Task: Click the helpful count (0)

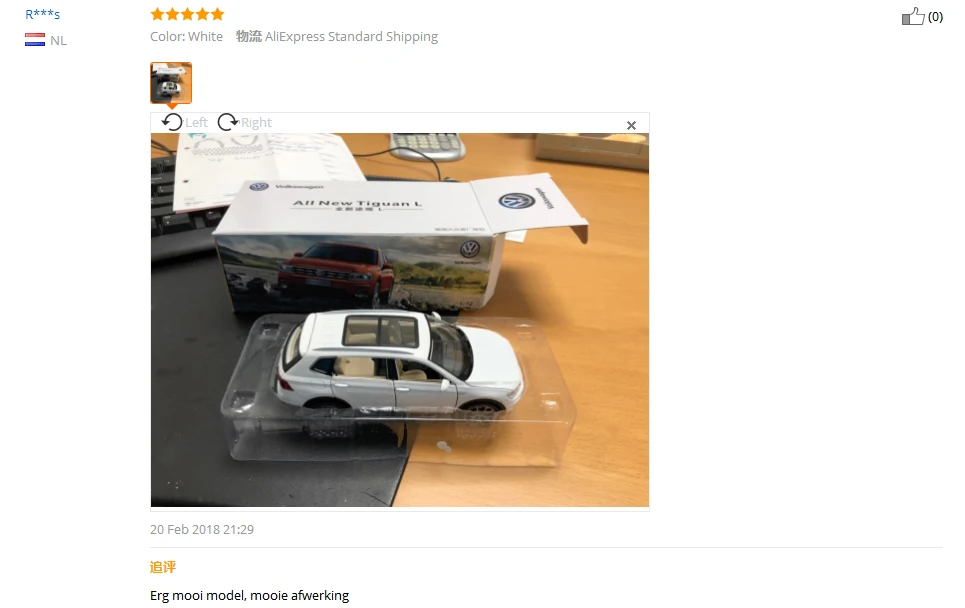Action: pos(935,17)
